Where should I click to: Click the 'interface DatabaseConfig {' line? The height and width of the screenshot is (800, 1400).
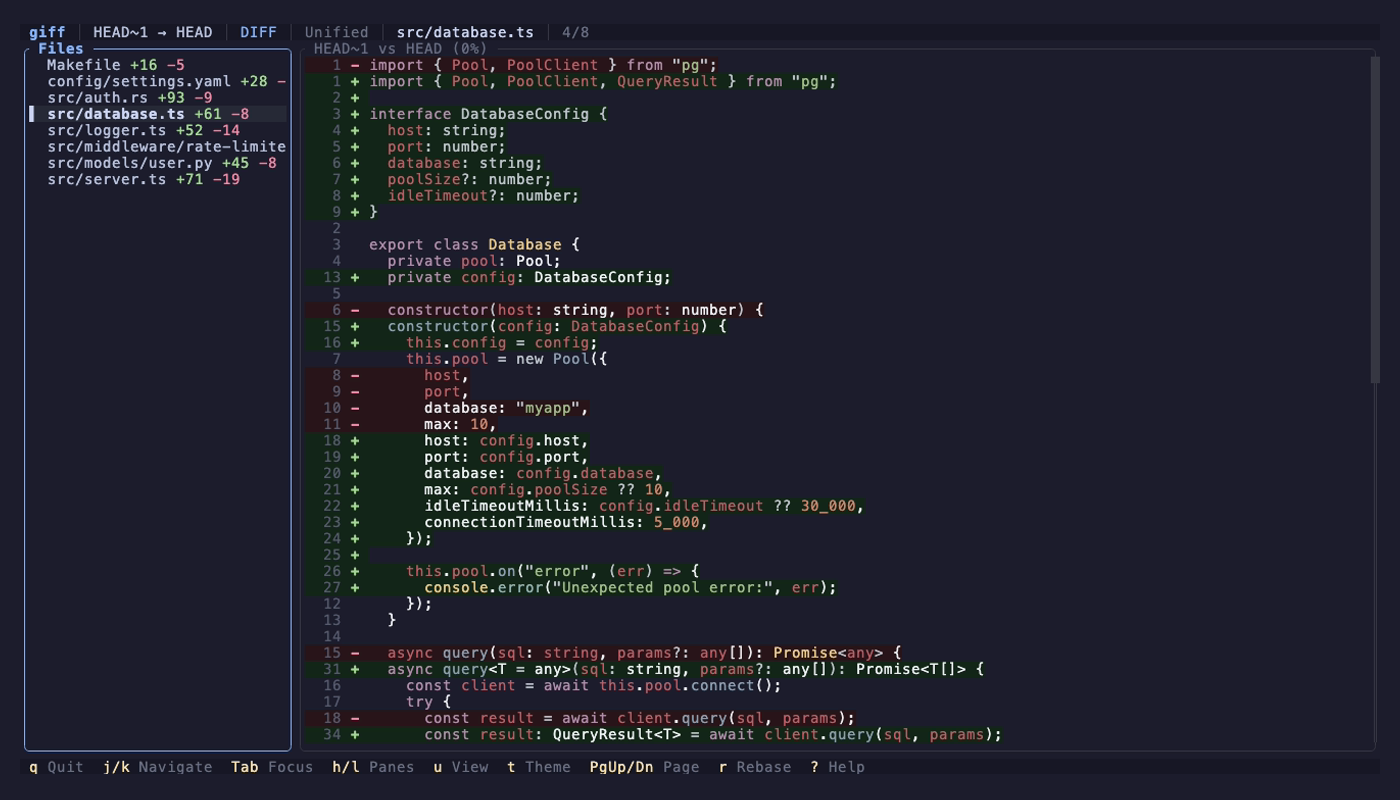coord(488,114)
